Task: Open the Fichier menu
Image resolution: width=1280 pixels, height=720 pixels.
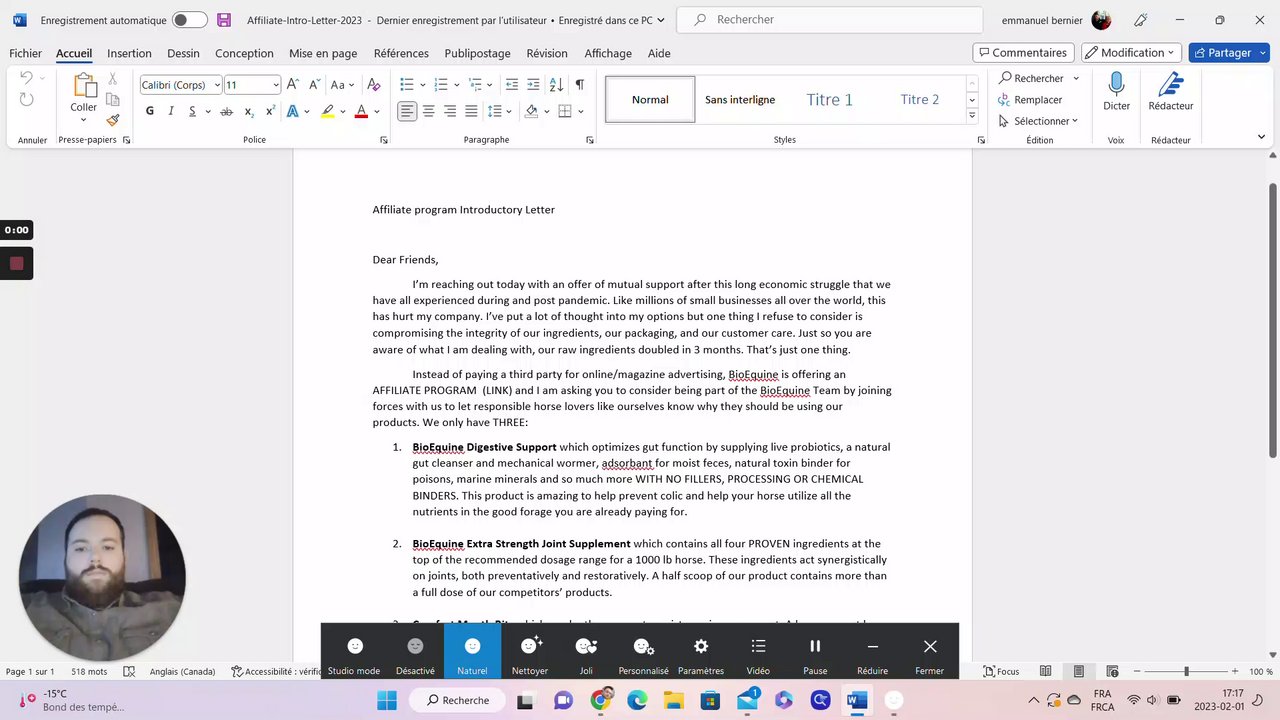Action: (x=25, y=53)
